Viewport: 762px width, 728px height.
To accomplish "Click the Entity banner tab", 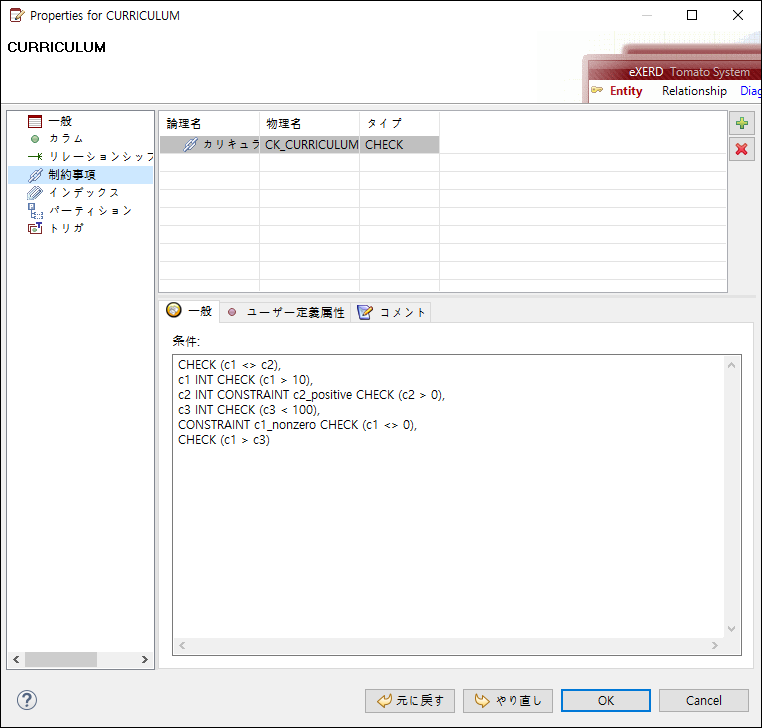I will click(x=626, y=91).
